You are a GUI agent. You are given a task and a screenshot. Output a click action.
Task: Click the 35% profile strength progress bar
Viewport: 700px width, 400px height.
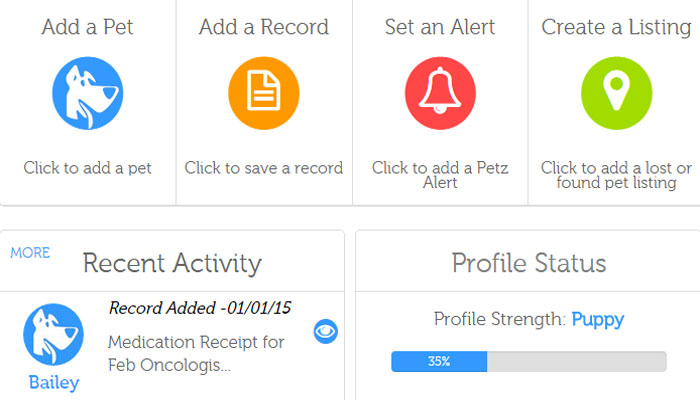[528, 361]
